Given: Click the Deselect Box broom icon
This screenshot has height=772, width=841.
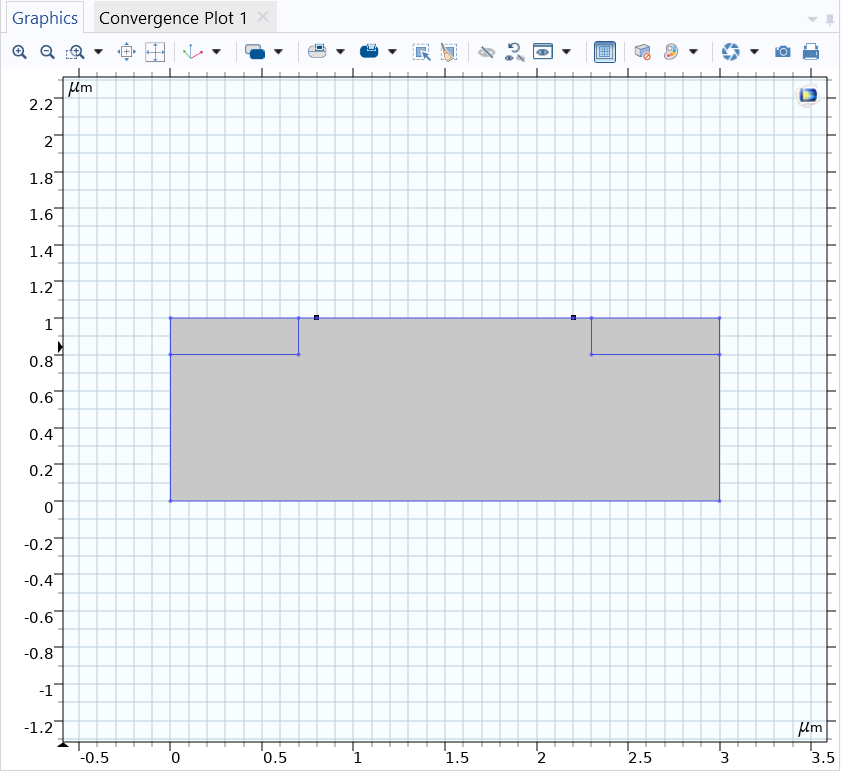Looking at the screenshot, I should (449, 52).
